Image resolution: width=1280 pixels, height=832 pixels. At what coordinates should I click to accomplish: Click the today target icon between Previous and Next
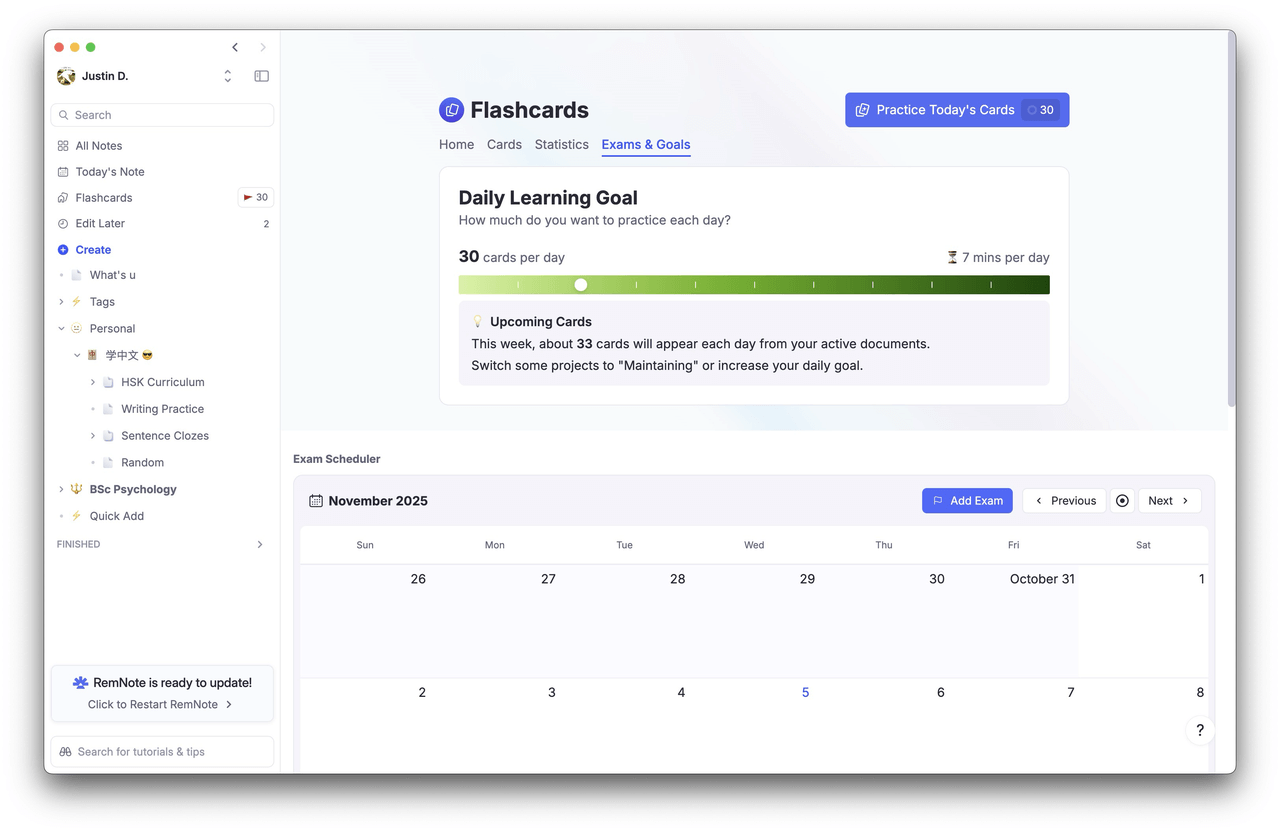tap(1122, 500)
